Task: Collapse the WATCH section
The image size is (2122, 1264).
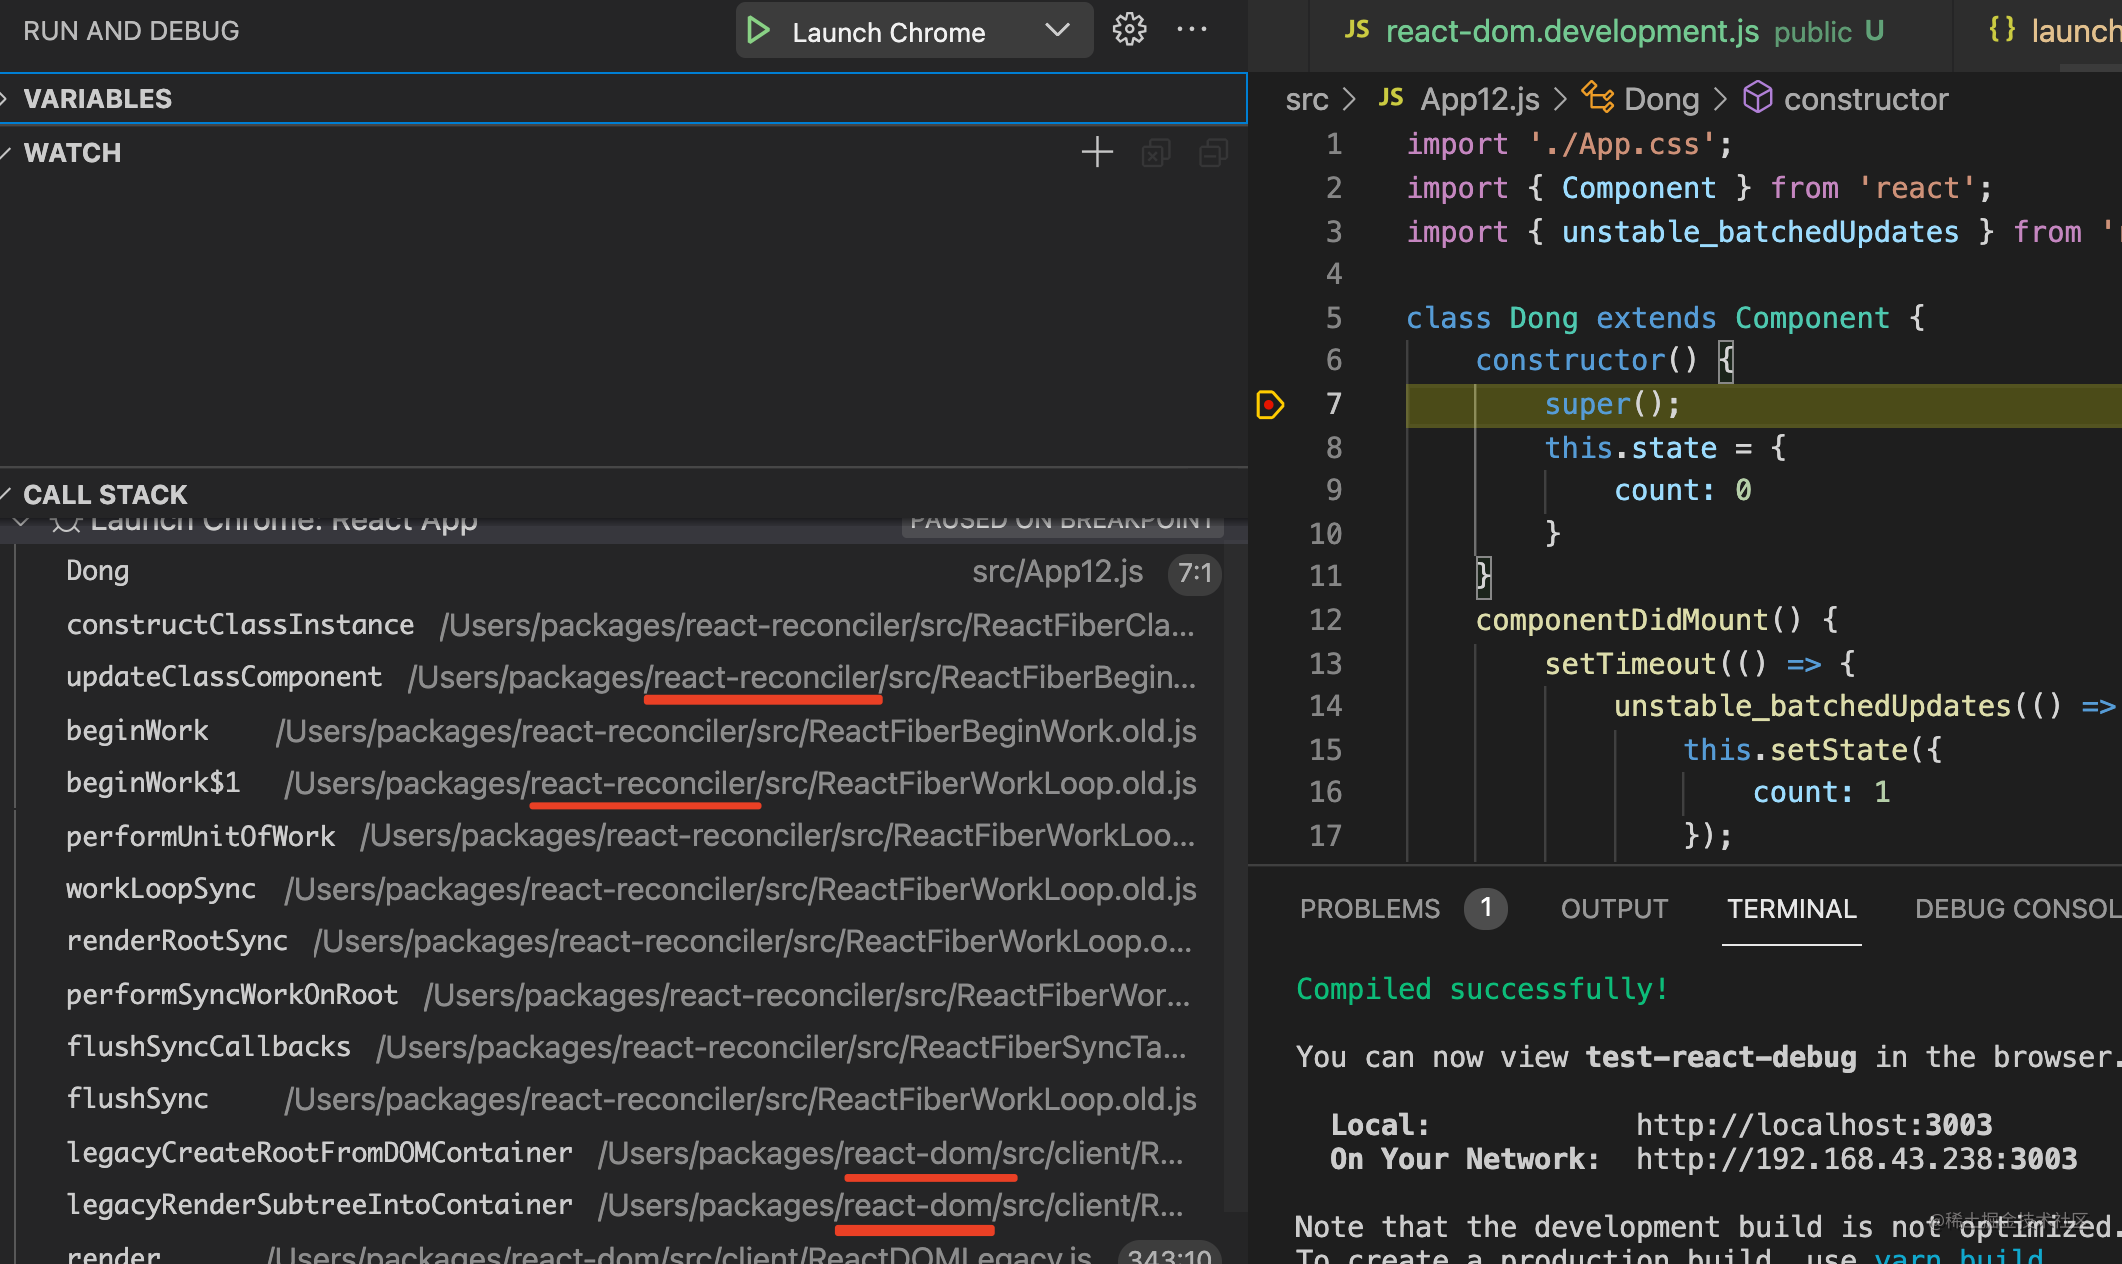Action: click(71, 153)
